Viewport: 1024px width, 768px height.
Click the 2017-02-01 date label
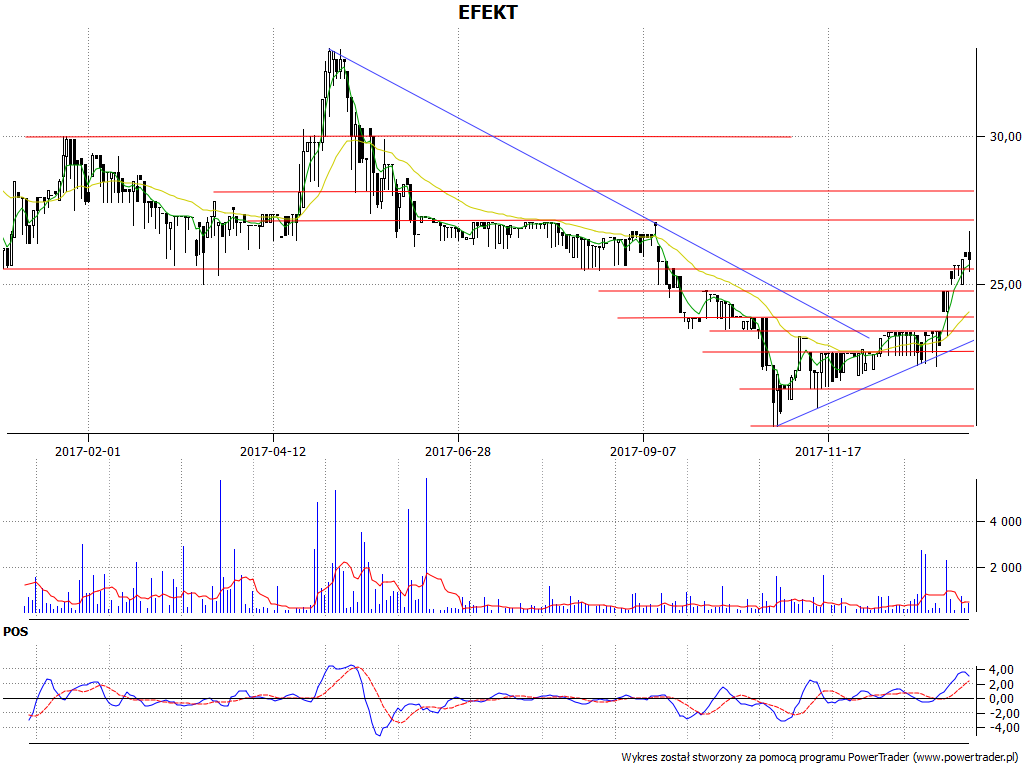click(88, 451)
